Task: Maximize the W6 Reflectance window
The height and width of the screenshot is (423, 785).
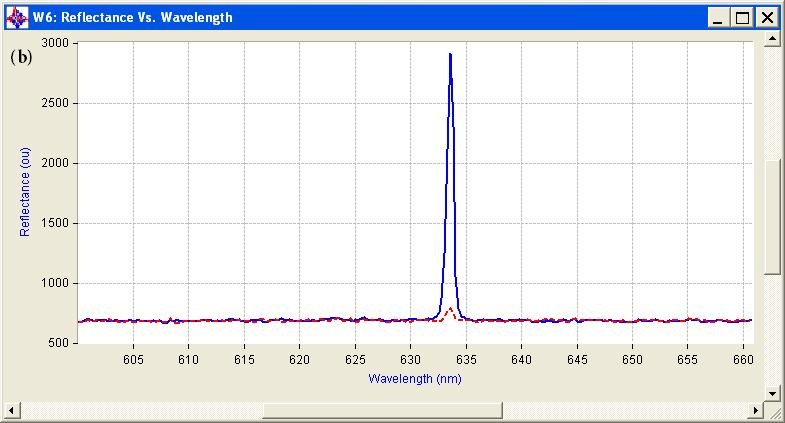Action: (742, 18)
